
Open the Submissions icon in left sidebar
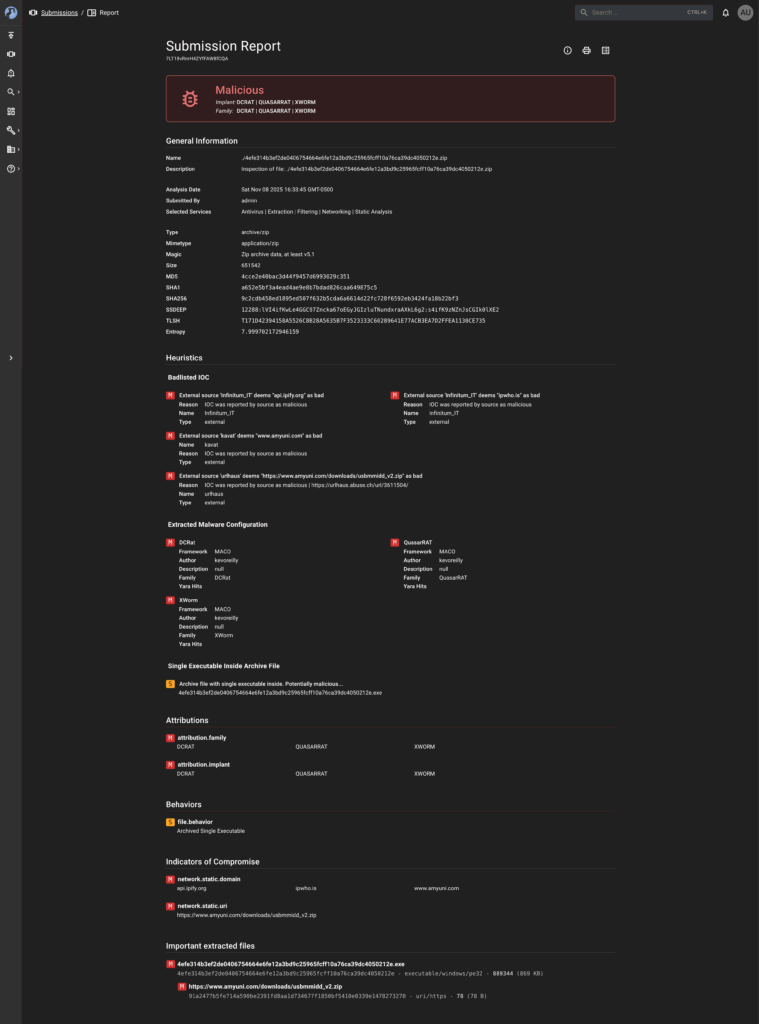point(11,54)
